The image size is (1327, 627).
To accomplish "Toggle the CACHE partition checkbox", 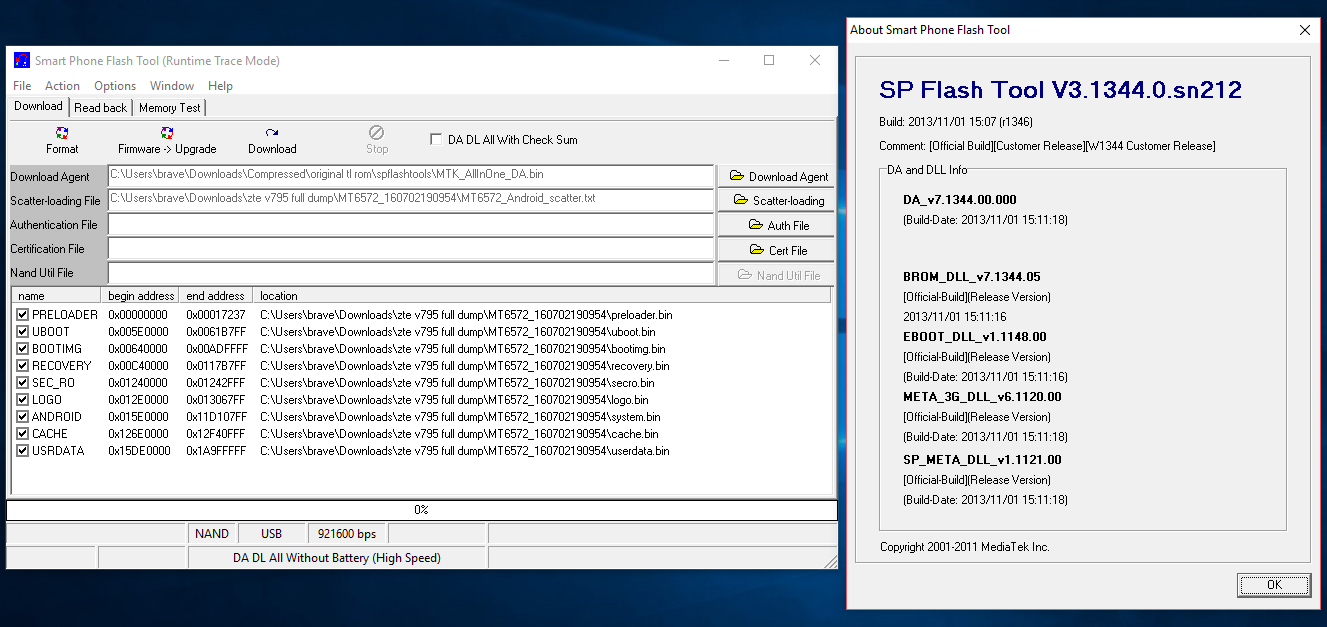I will click(22, 433).
